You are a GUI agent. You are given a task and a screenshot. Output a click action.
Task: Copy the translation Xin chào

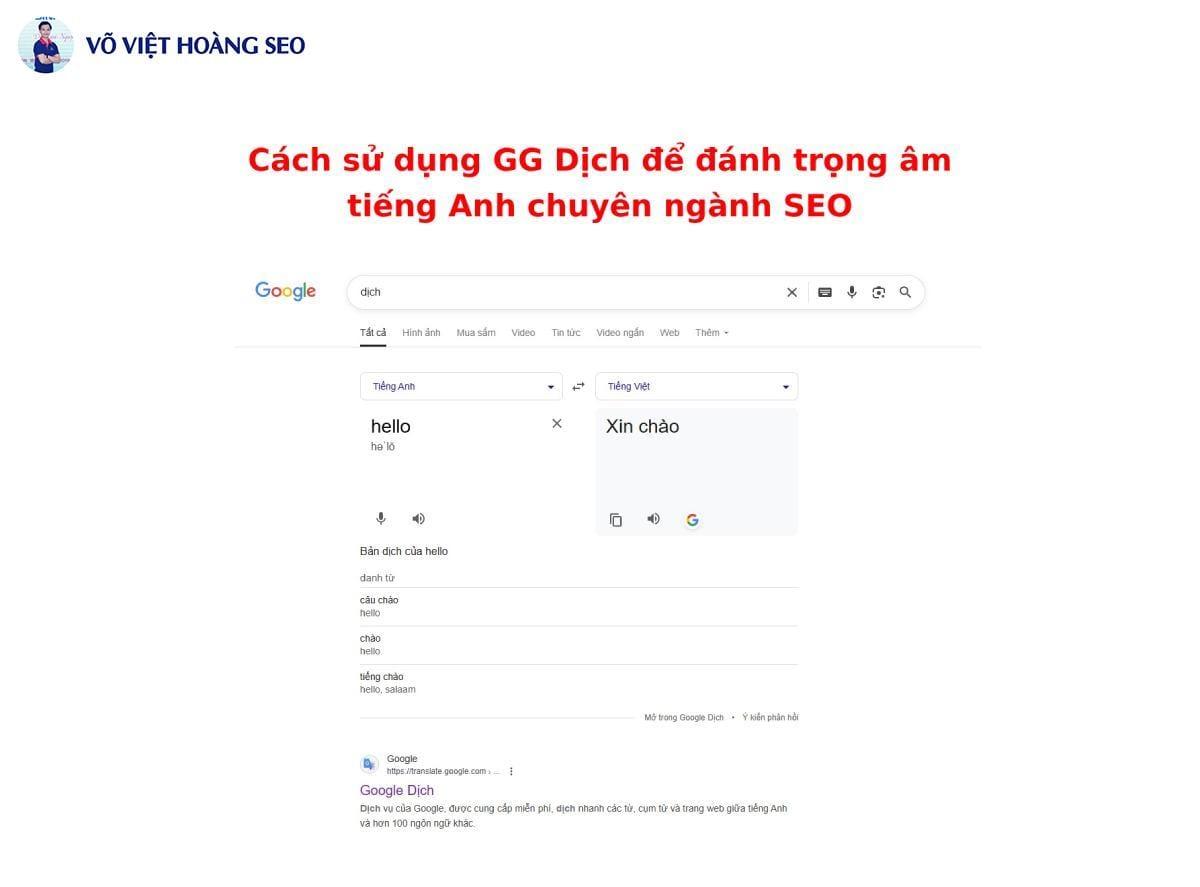click(x=616, y=519)
